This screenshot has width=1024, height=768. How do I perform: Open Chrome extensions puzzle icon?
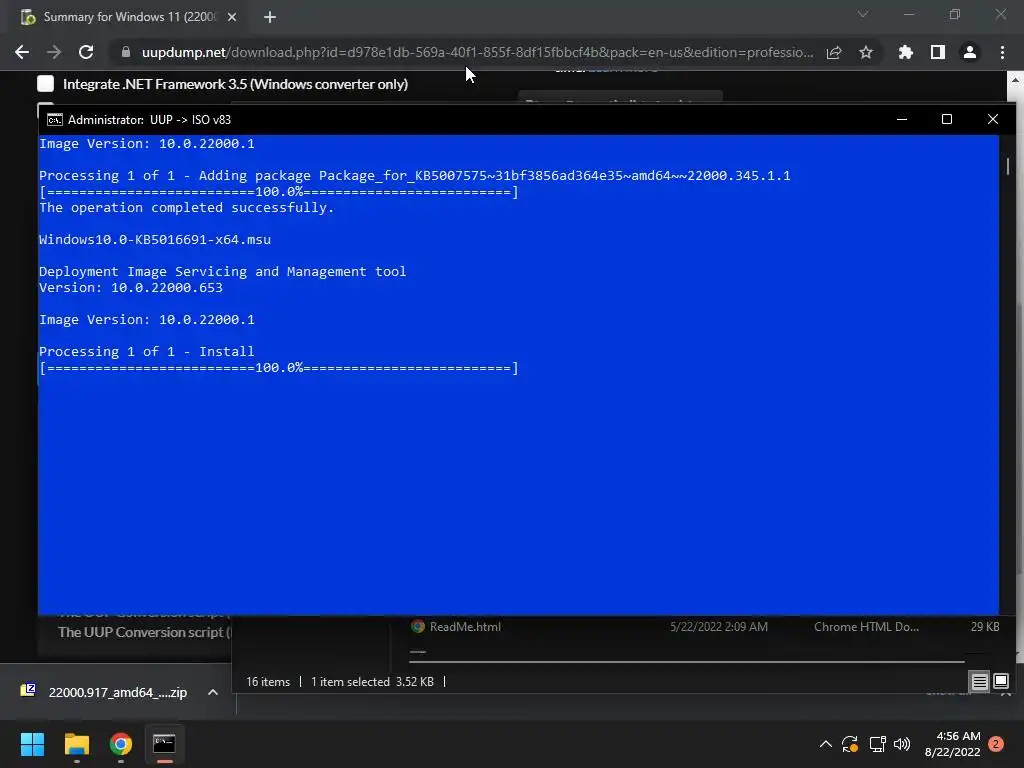coord(905,52)
